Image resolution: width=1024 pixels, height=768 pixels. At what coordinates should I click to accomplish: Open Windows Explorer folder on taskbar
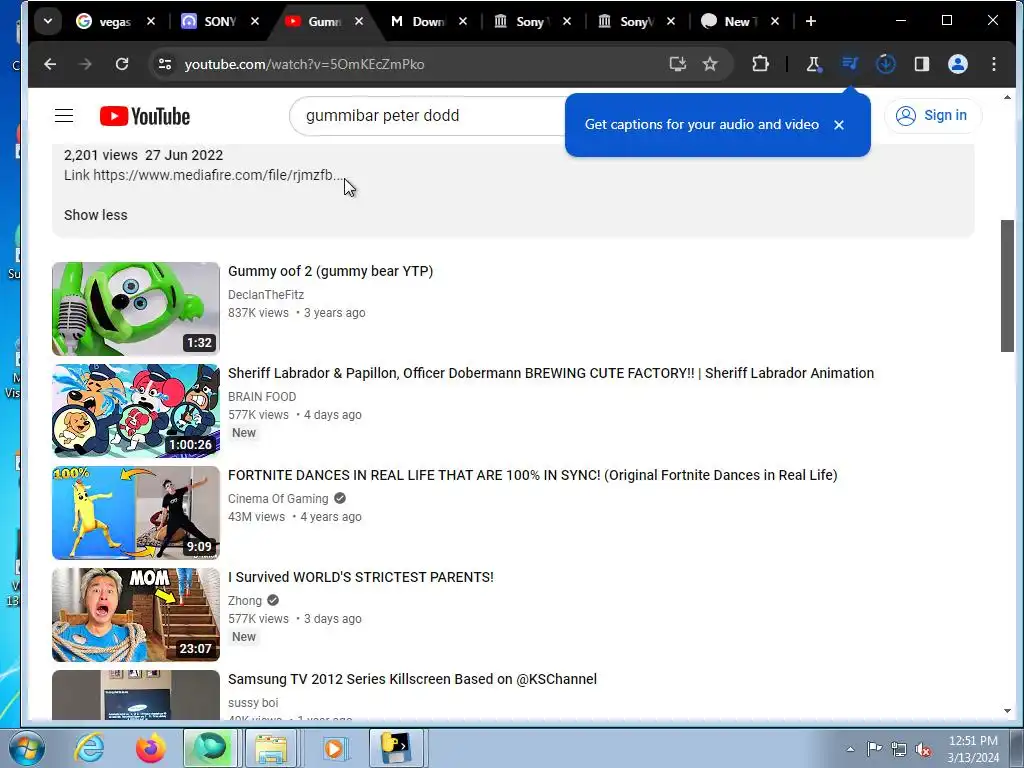pos(271,748)
